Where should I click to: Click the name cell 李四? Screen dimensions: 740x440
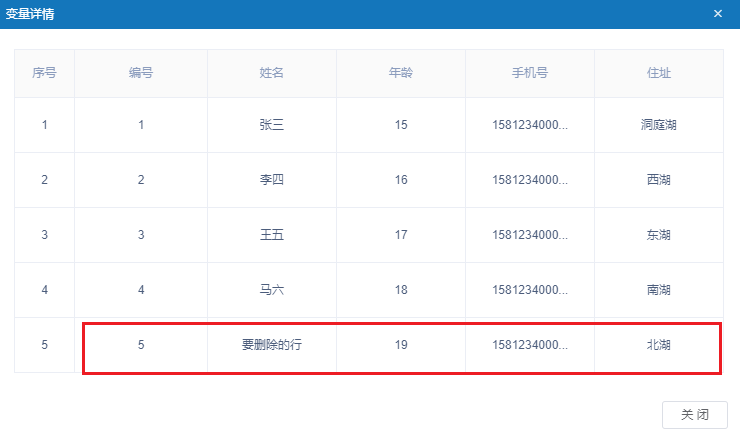[272, 180]
